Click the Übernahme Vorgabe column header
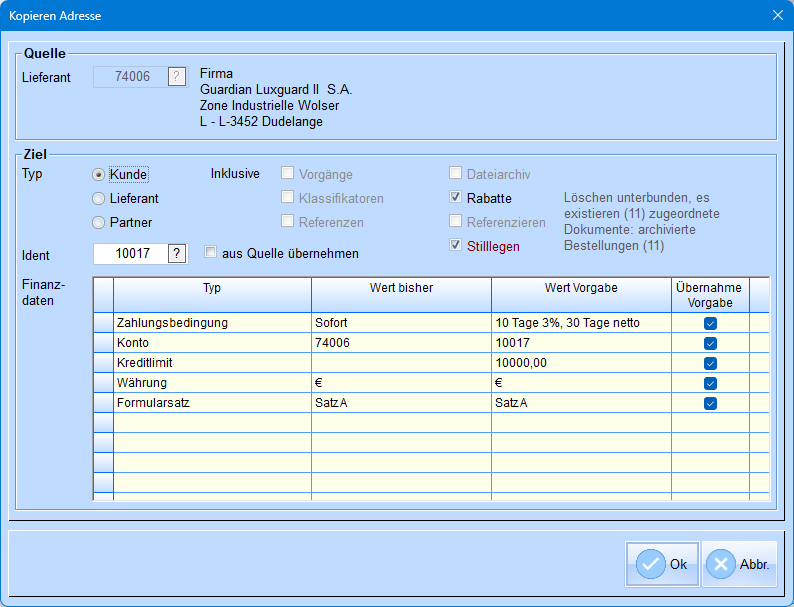This screenshot has width=794, height=607. 710,295
